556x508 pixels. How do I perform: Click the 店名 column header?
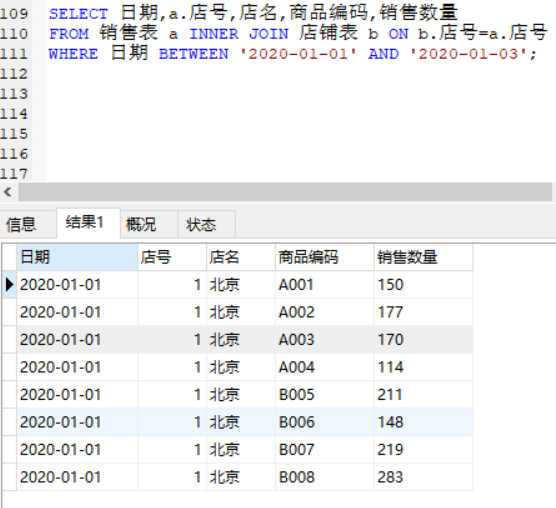pyautogui.click(x=241, y=257)
